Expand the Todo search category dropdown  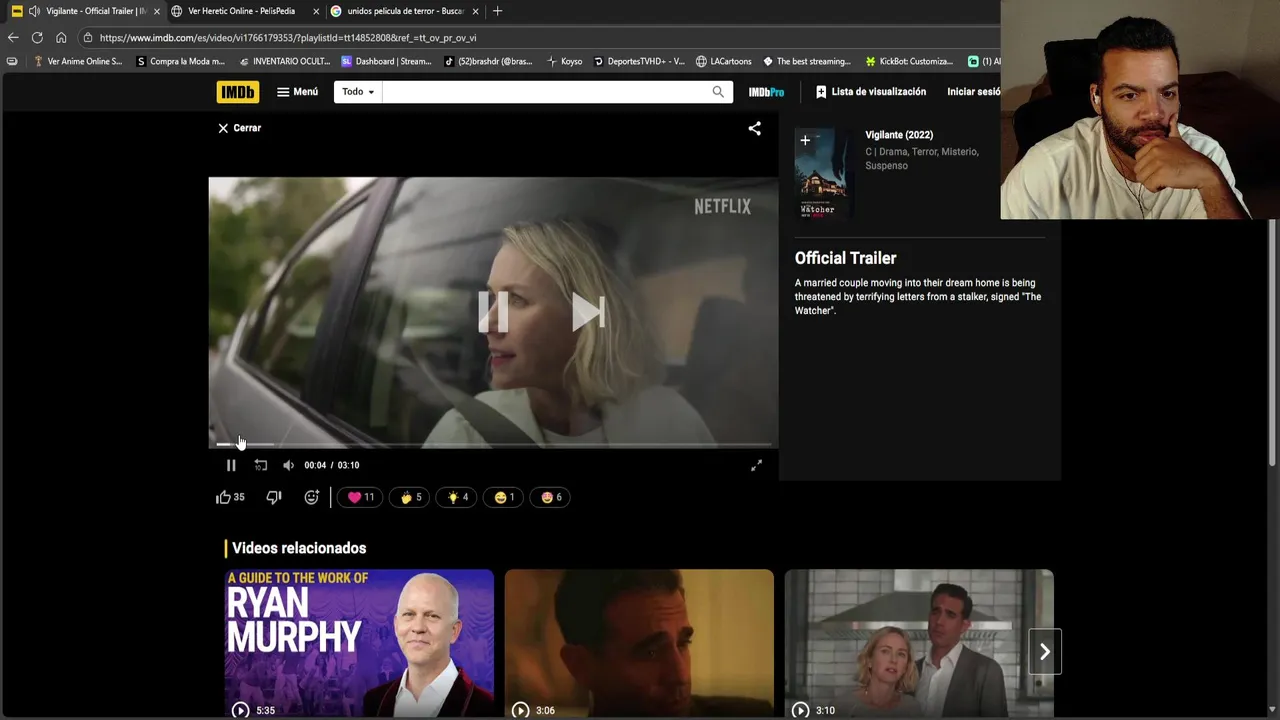pyautogui.click(x=357, y=92)
